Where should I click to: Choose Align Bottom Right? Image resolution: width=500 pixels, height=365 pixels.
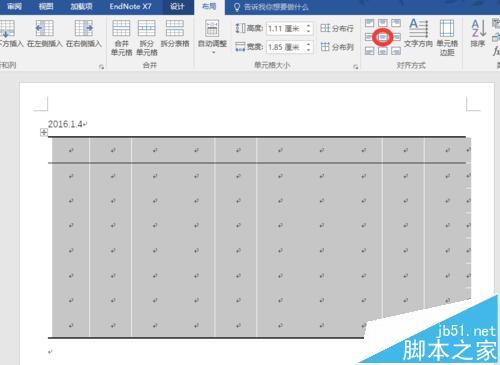396,51
